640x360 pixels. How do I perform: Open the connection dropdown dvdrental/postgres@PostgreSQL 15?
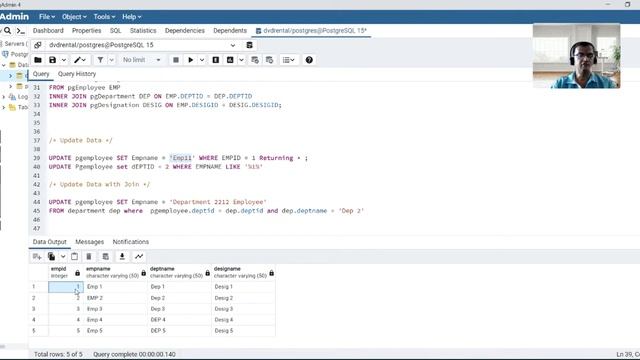(142, 45)
